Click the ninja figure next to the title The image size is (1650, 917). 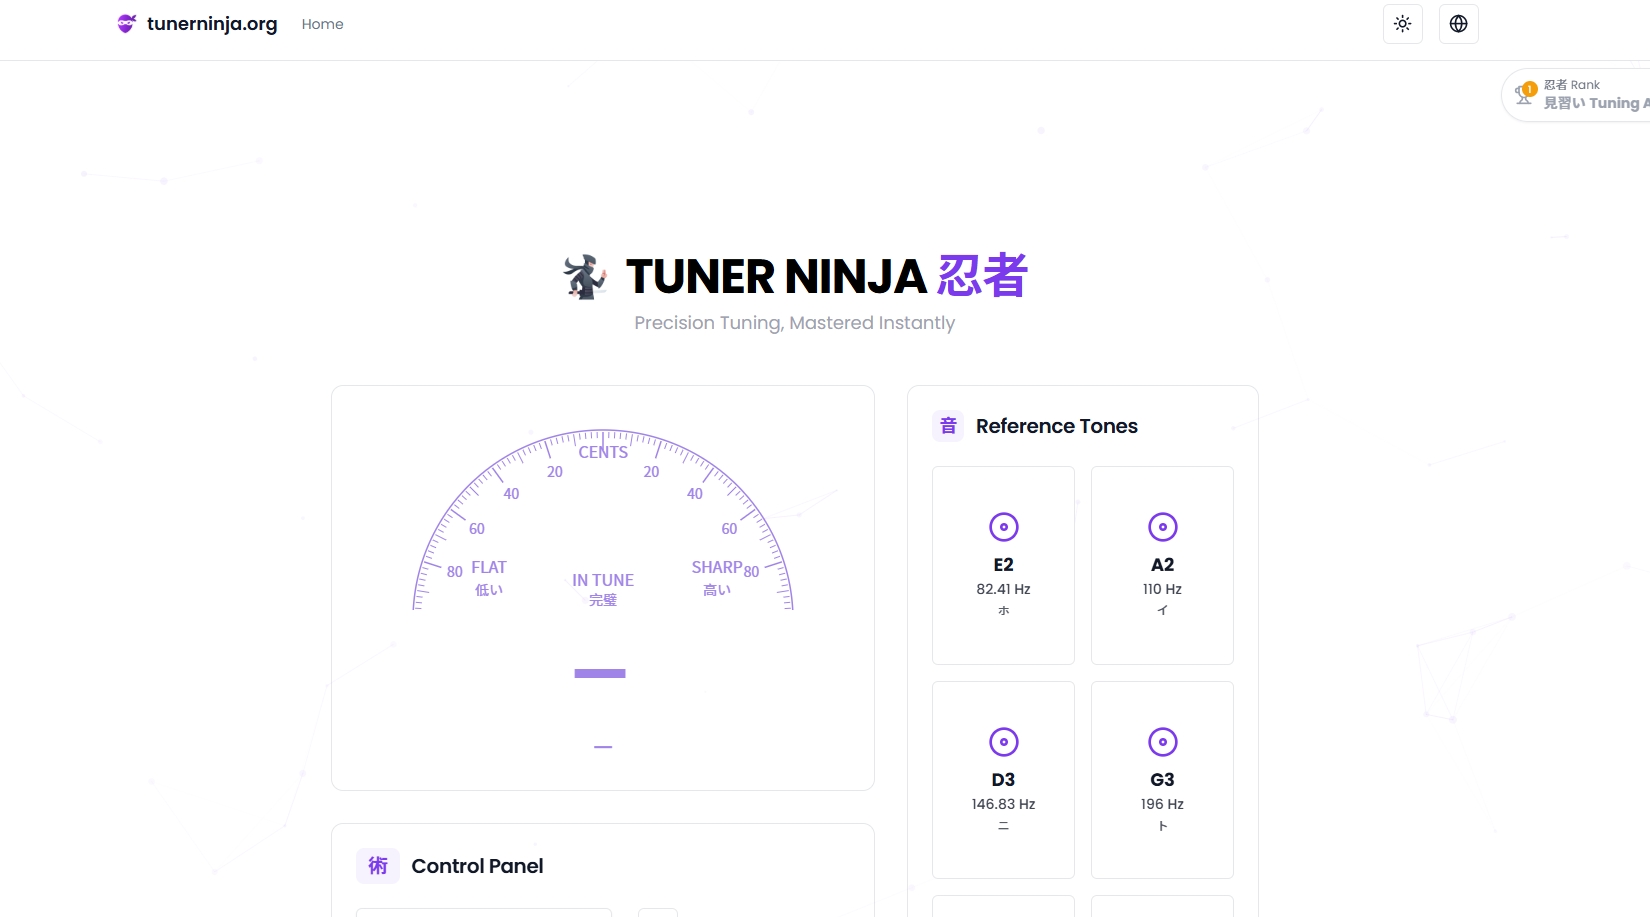pyautogui.click(x=585, y=277)
